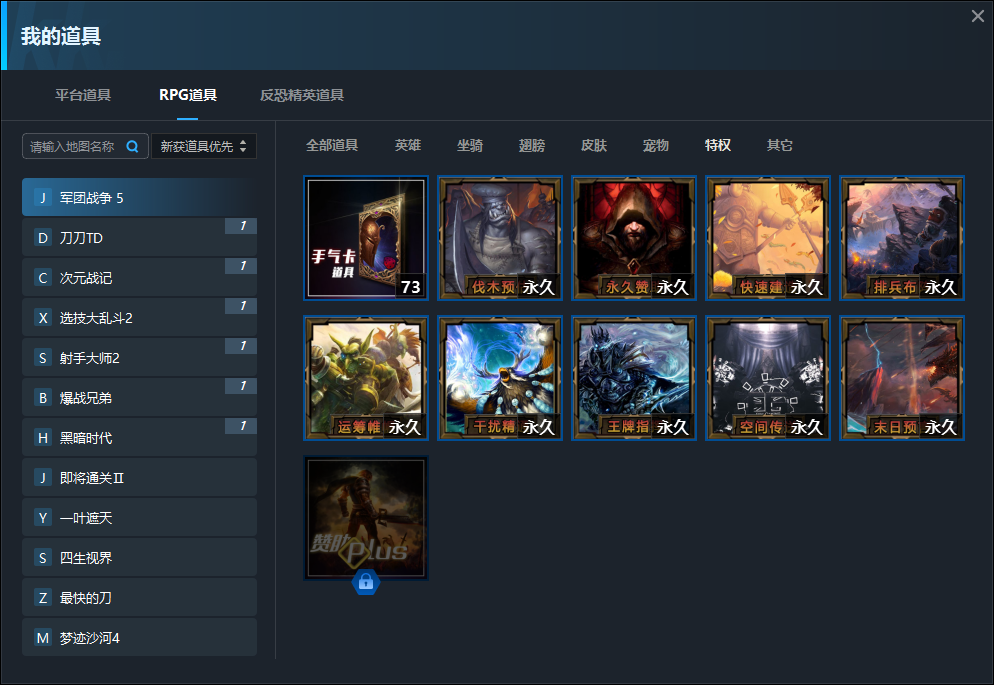Viewport: 994px width, 685px height.
Task: Click the new-item count badge on 黑暗时代
Action: 242,426
